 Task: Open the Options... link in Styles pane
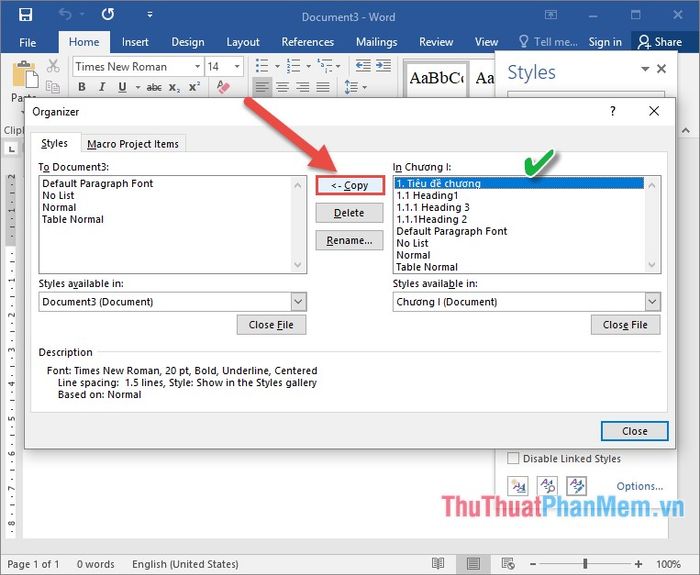coord(639,486)
